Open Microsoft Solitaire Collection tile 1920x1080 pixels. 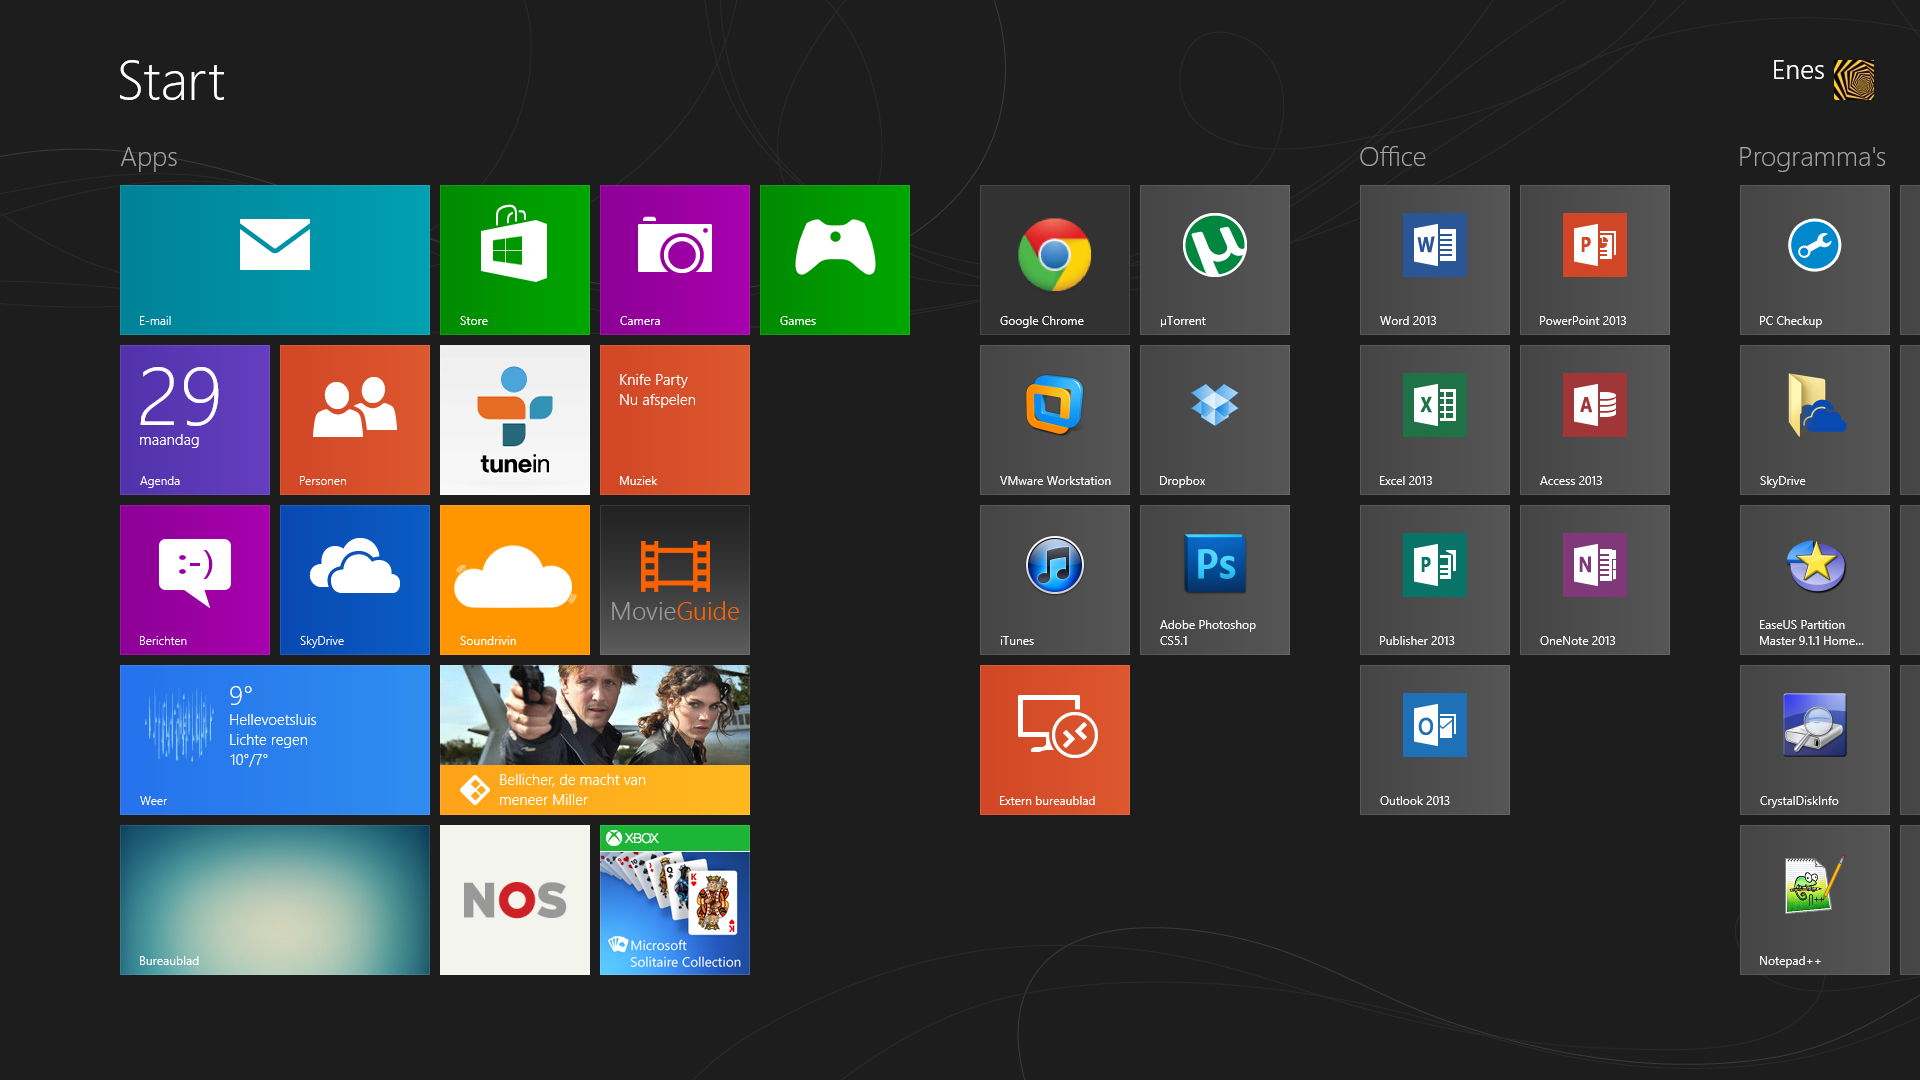coord(674,899)
